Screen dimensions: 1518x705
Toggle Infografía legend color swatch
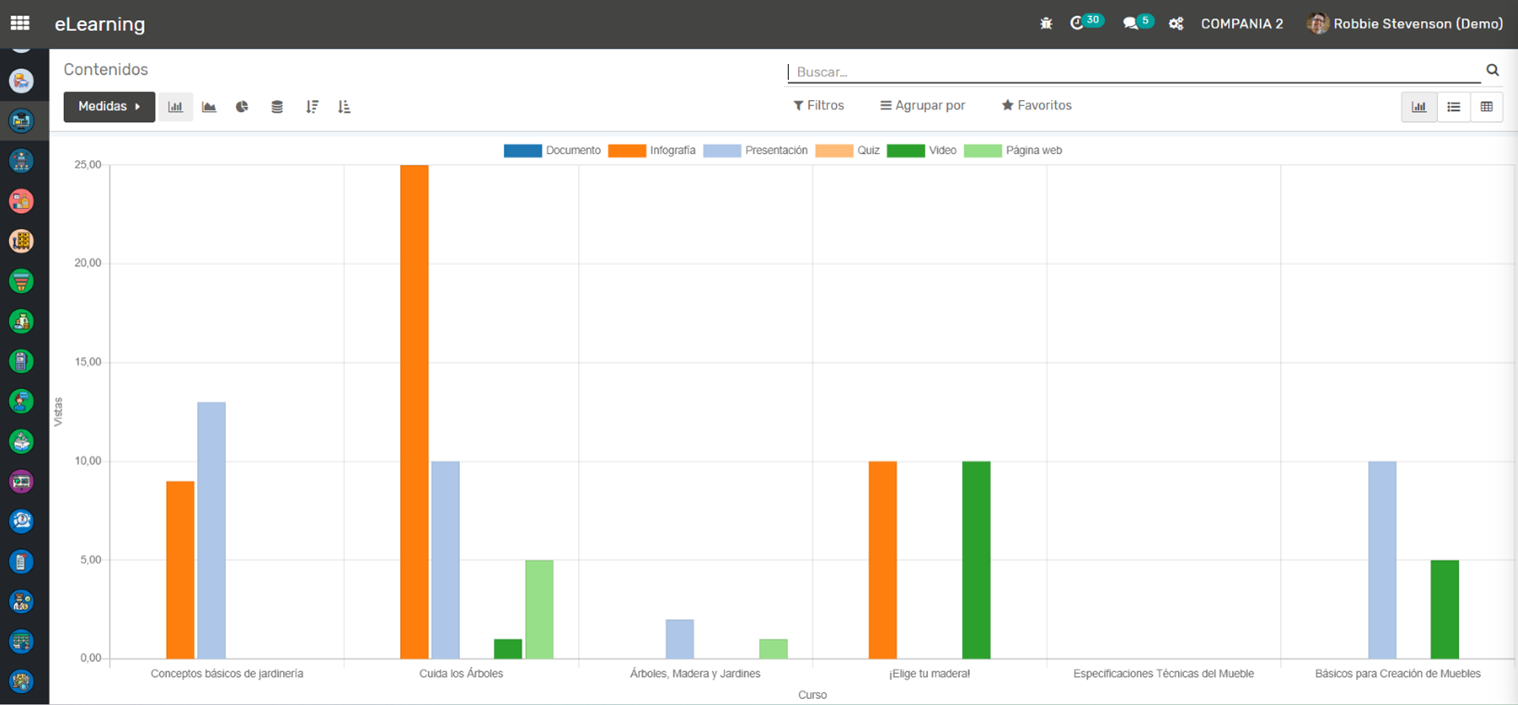click(x=626, y=151)
